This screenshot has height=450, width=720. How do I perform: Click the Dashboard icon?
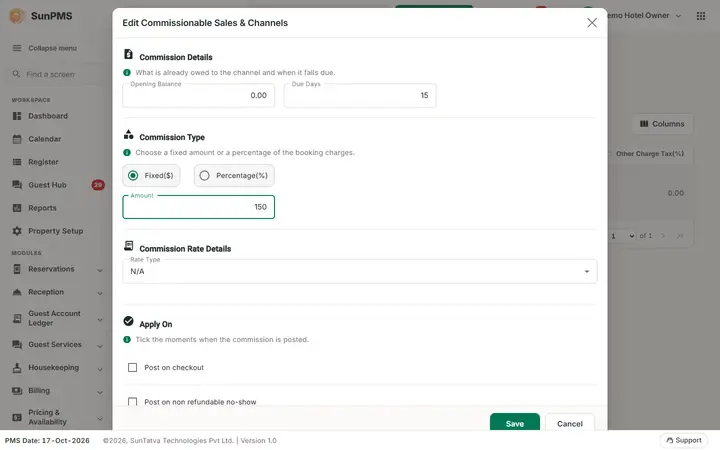point(17,116)
